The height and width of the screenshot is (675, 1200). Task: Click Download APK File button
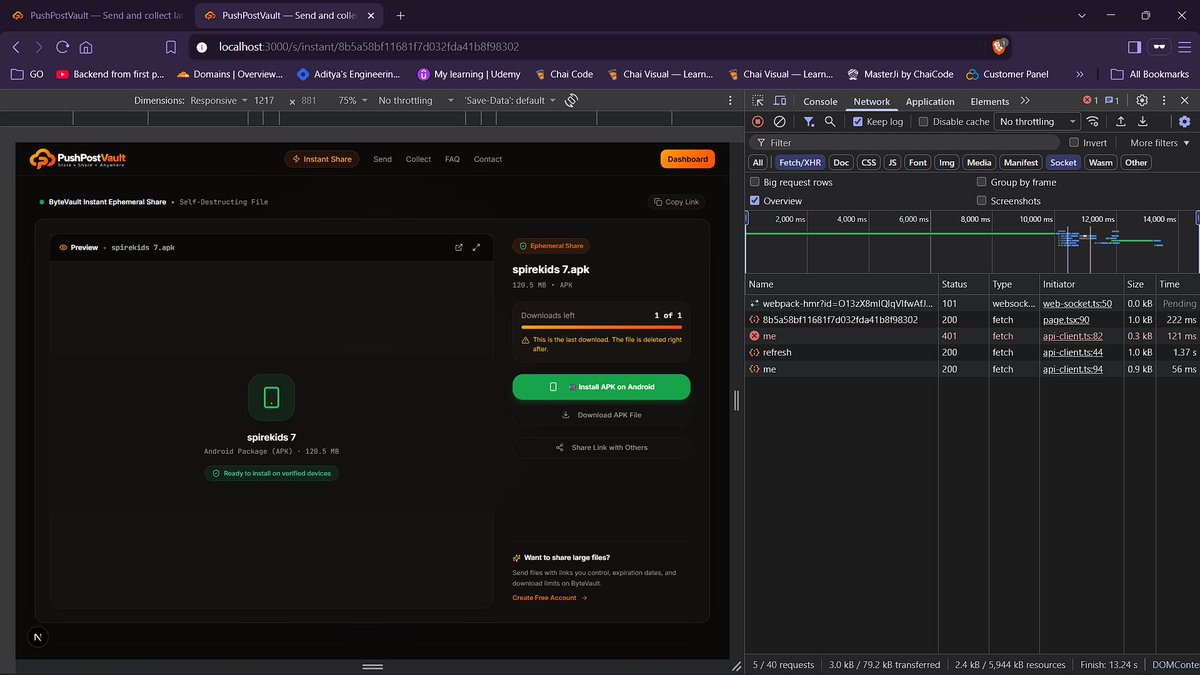pyautogui.click(x=601, y=415)
